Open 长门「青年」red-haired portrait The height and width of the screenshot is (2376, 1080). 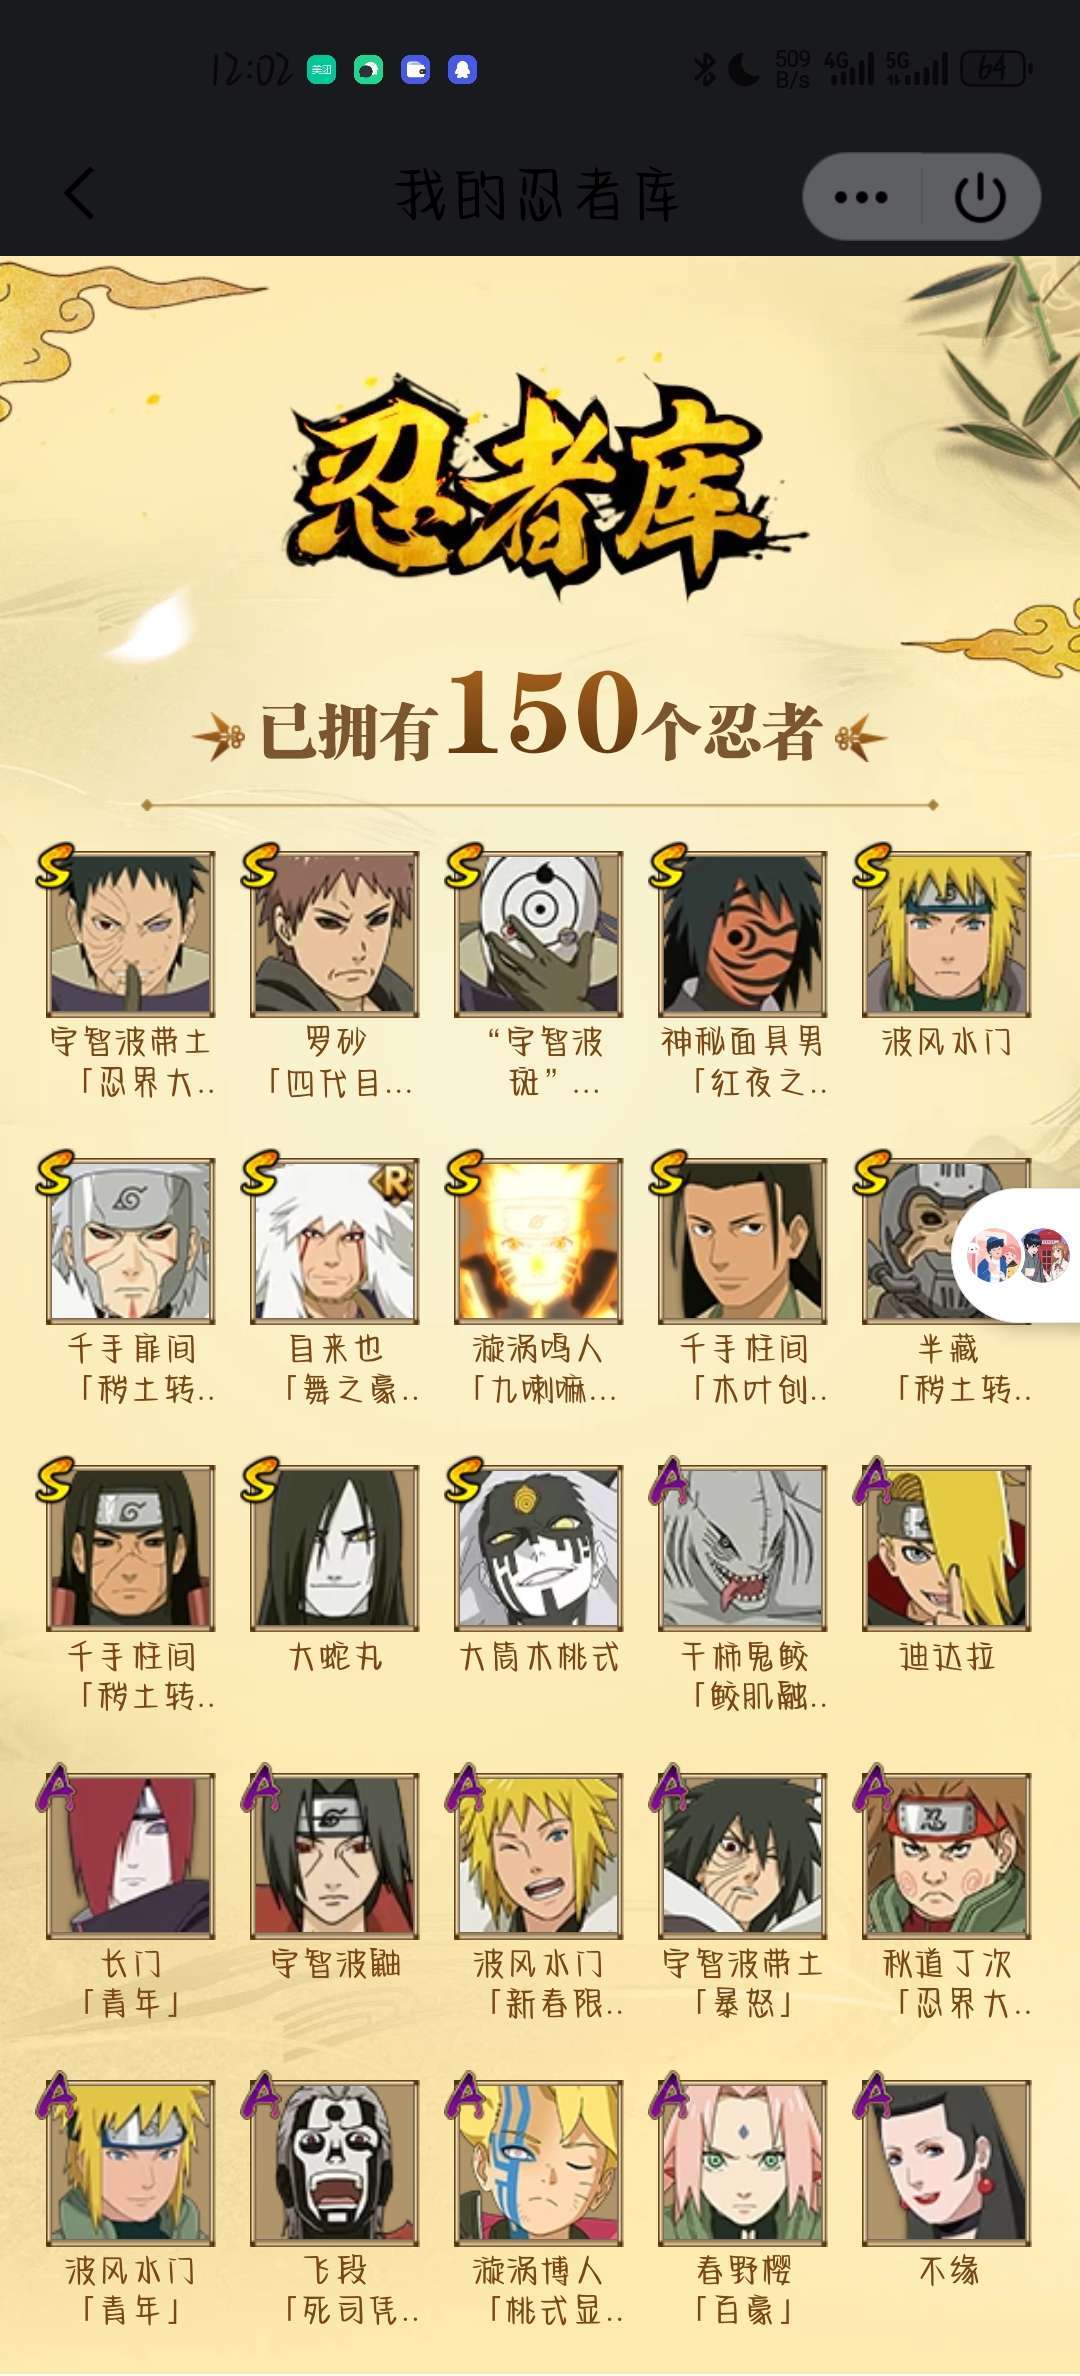[130, 1855]
